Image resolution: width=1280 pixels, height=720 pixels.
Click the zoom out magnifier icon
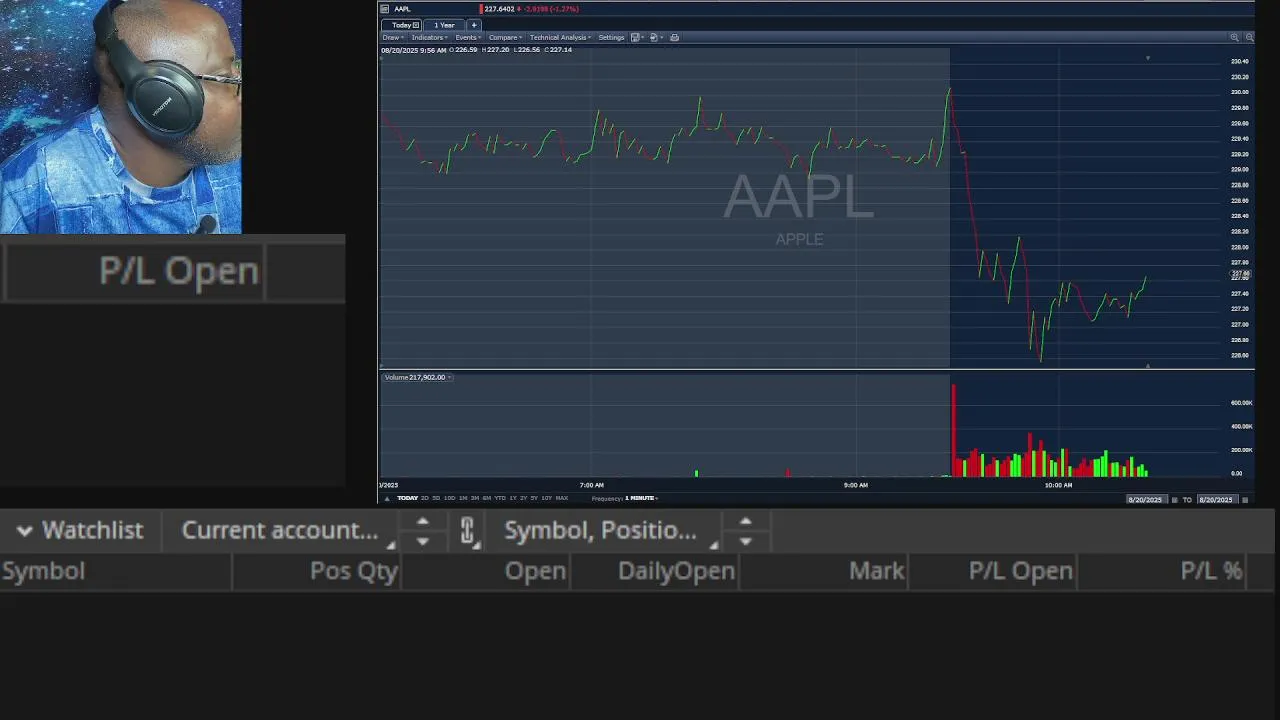pyautogui.click(x=1249, y=37)
